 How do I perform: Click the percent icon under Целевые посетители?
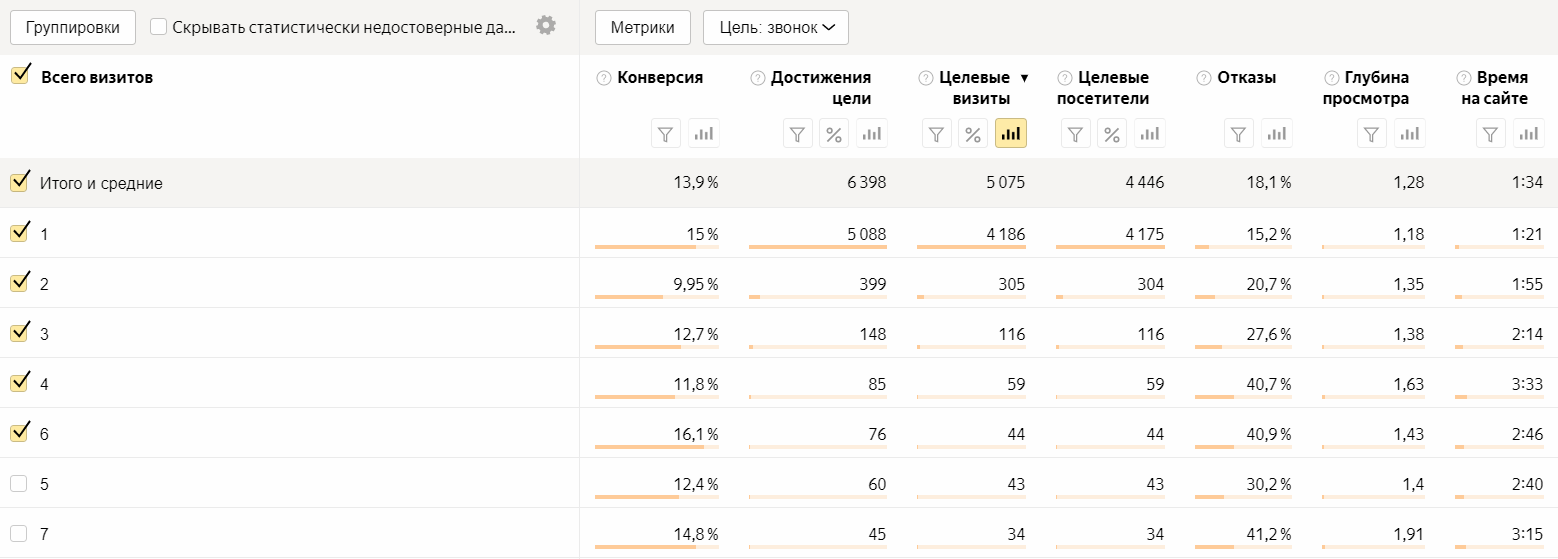tap(1112, 133)
